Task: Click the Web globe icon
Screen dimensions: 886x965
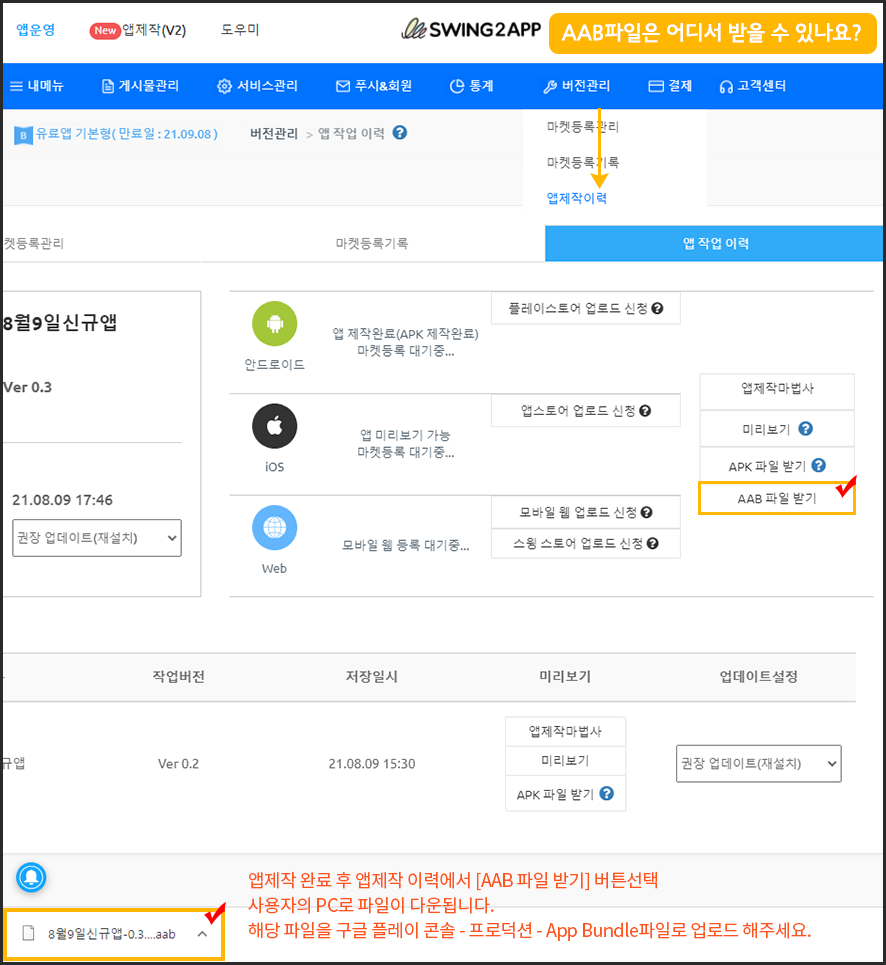Action: pos(274,528)
